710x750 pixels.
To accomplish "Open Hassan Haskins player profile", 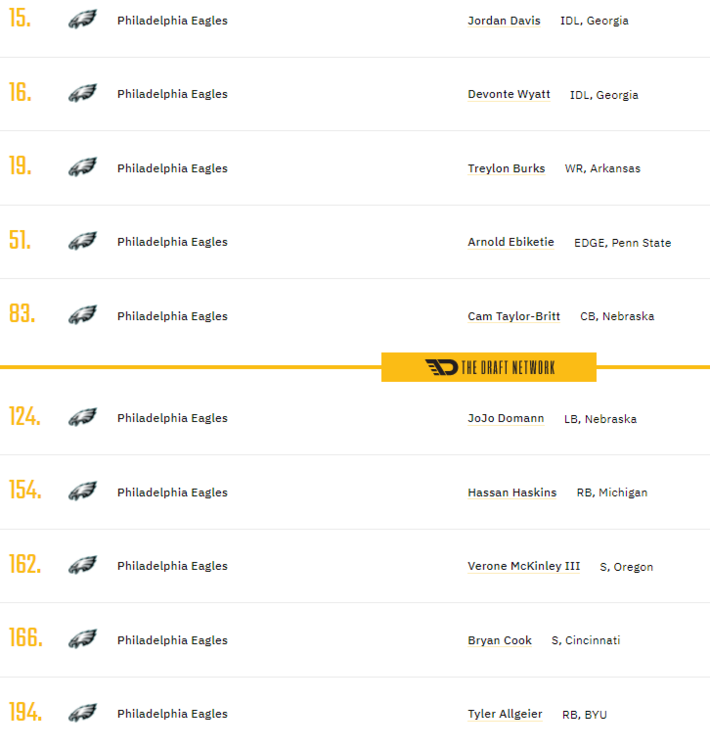I will 512,492.
